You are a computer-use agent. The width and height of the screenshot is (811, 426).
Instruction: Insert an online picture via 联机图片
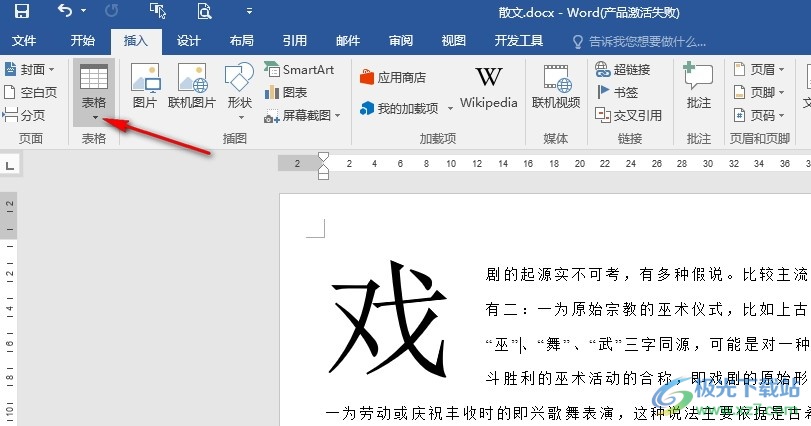click(192, 86)
